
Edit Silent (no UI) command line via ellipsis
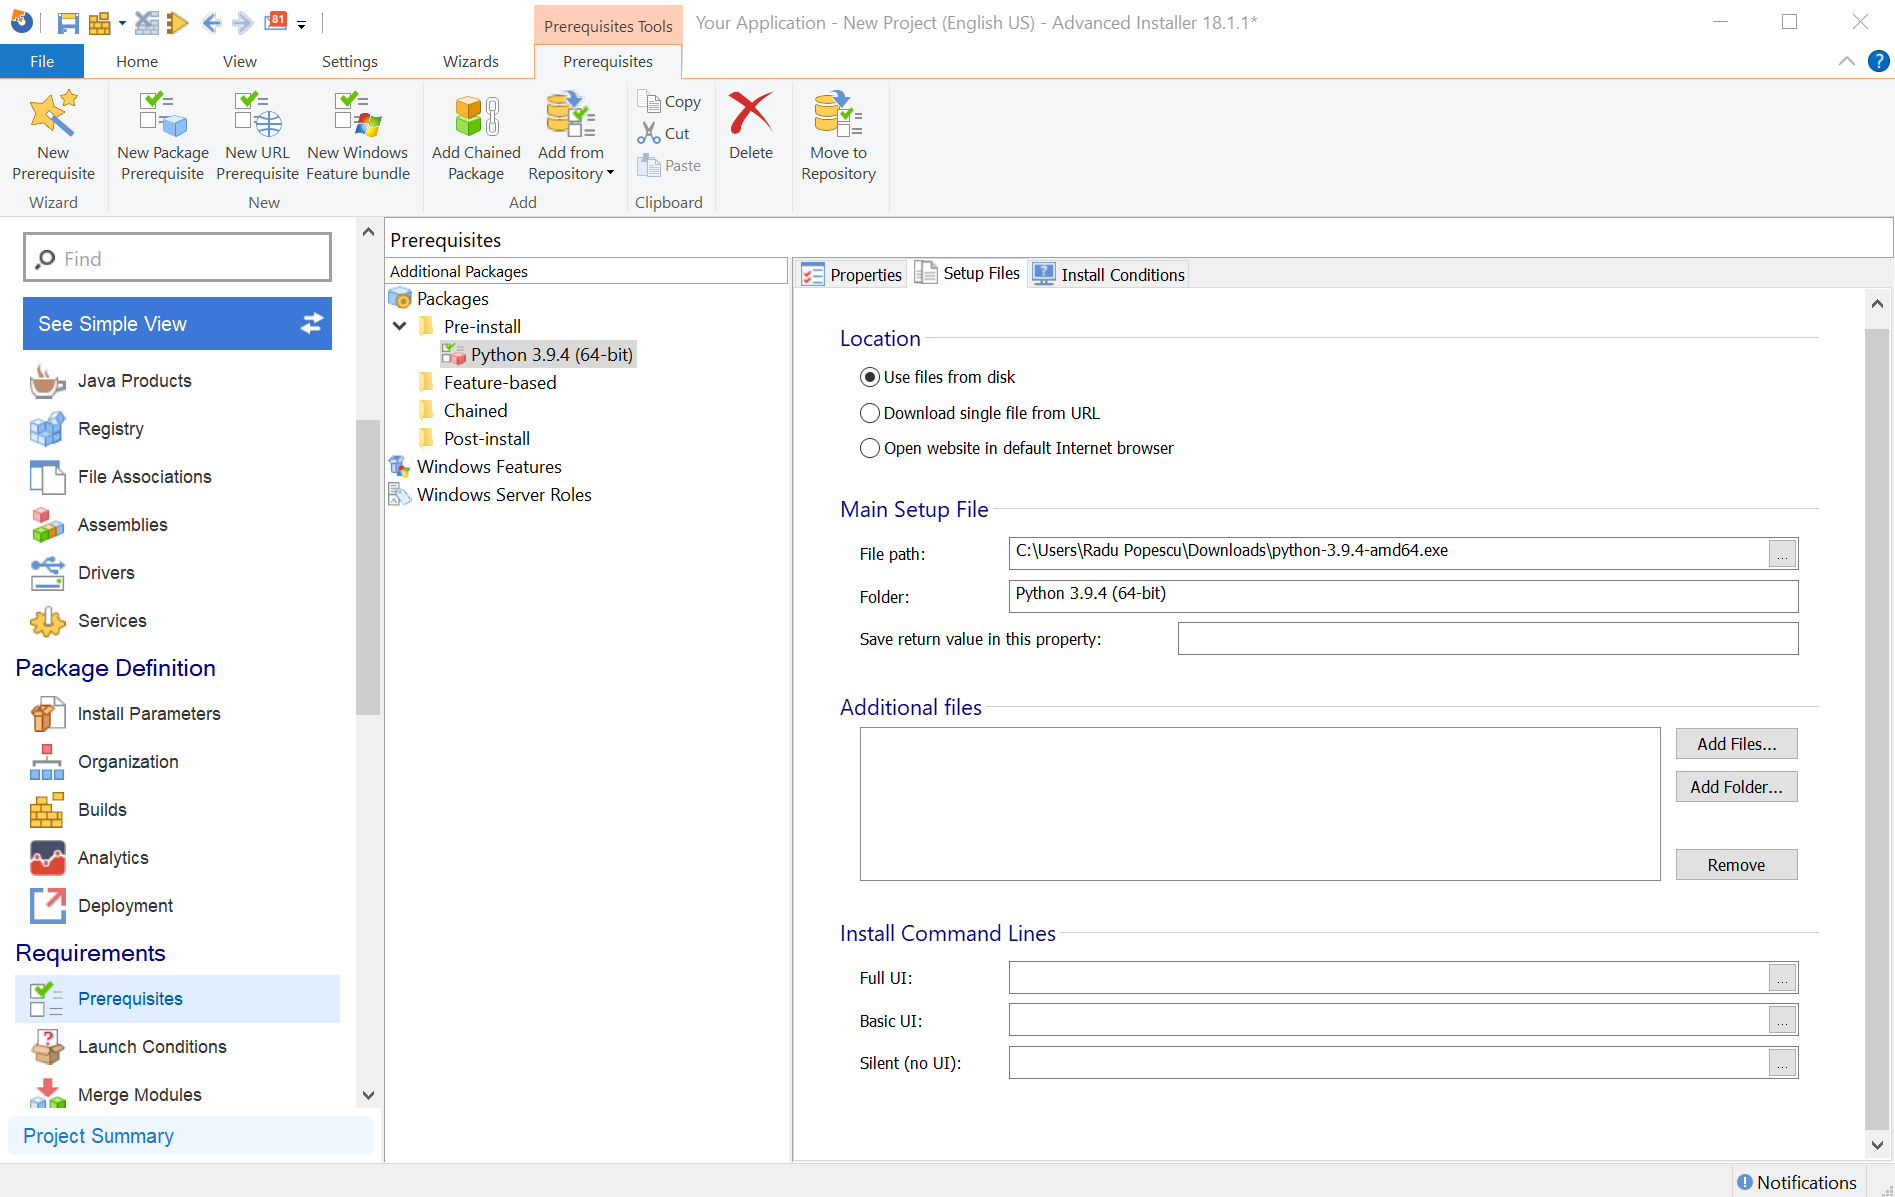[x=1782, y=1063]
